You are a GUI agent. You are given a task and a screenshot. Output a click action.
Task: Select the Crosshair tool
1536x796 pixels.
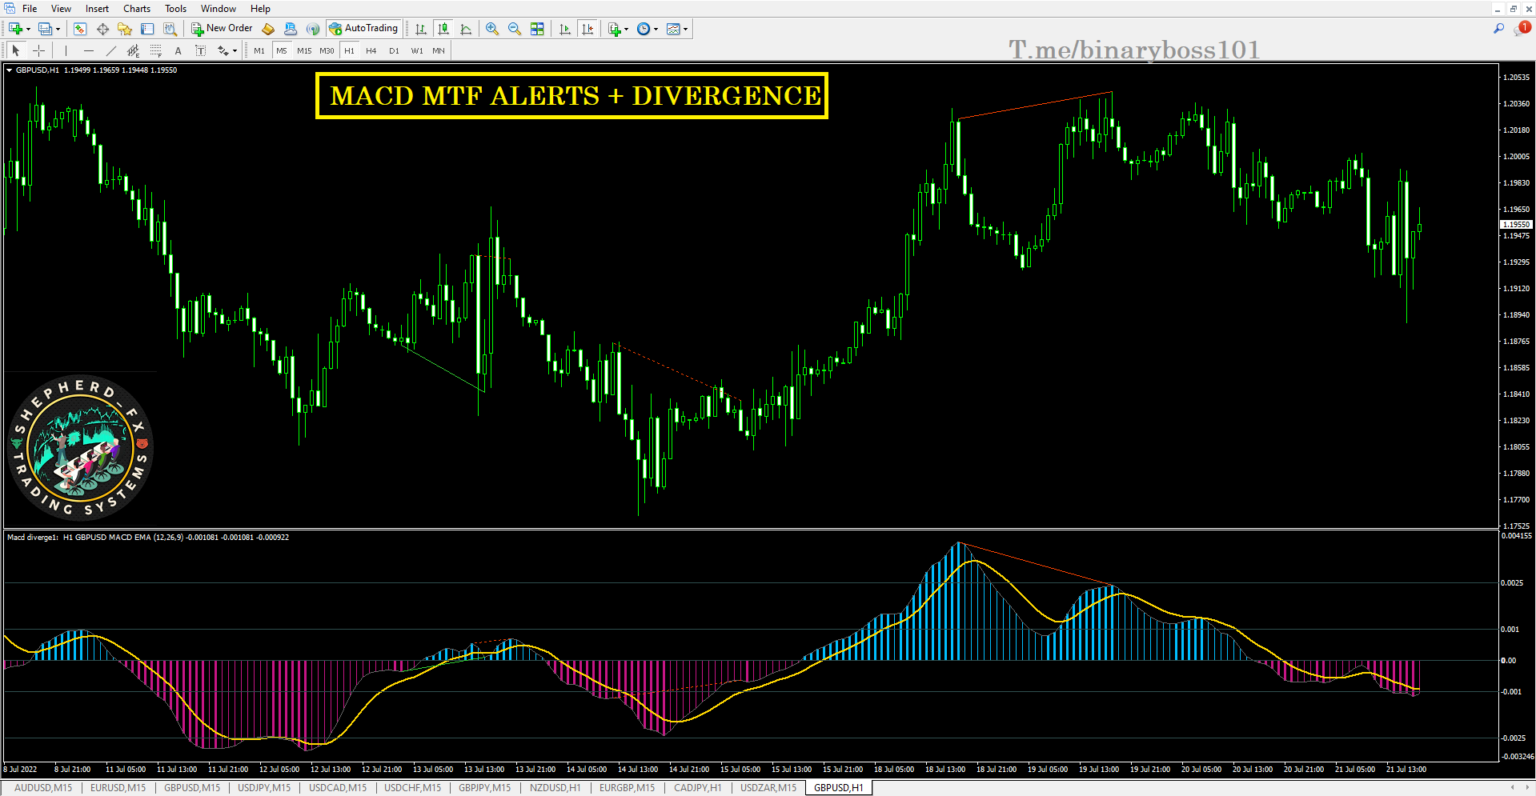point(39,50)
